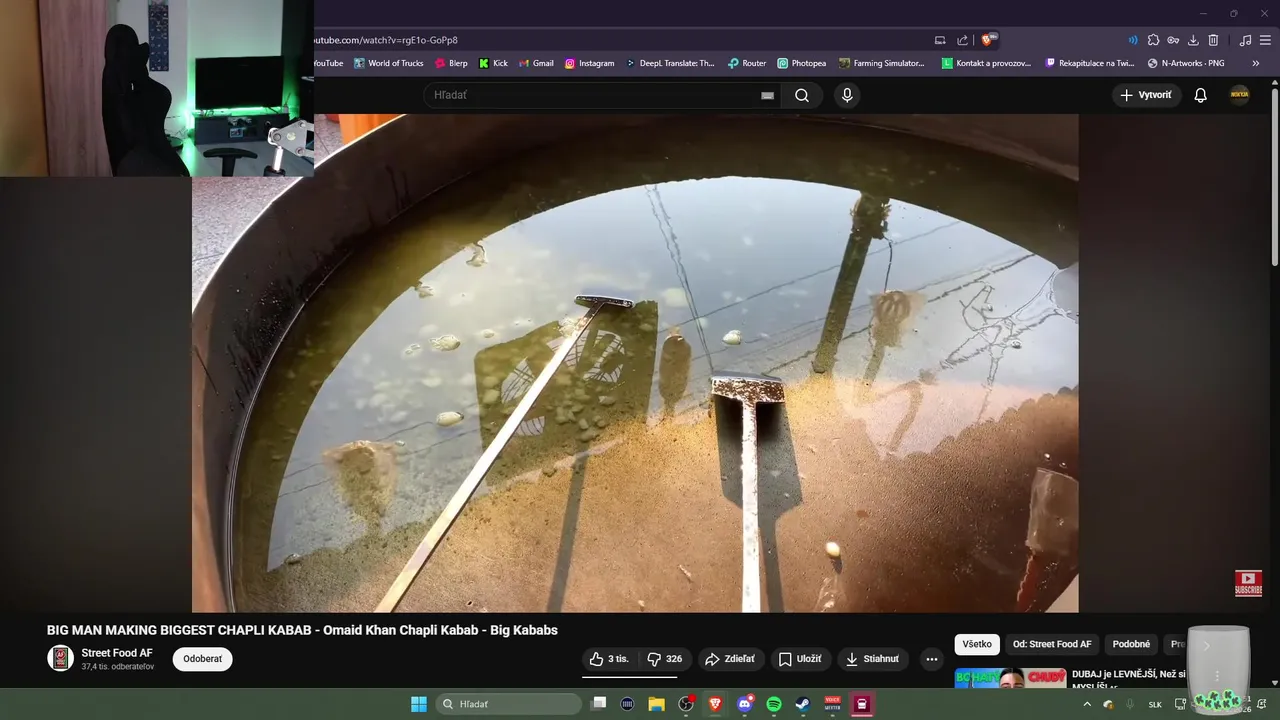Show next related filter chips arrow
Image resolution: width=1280 pixels, height=720 pixels.
pyautogui.click(x=1206, y=645)
